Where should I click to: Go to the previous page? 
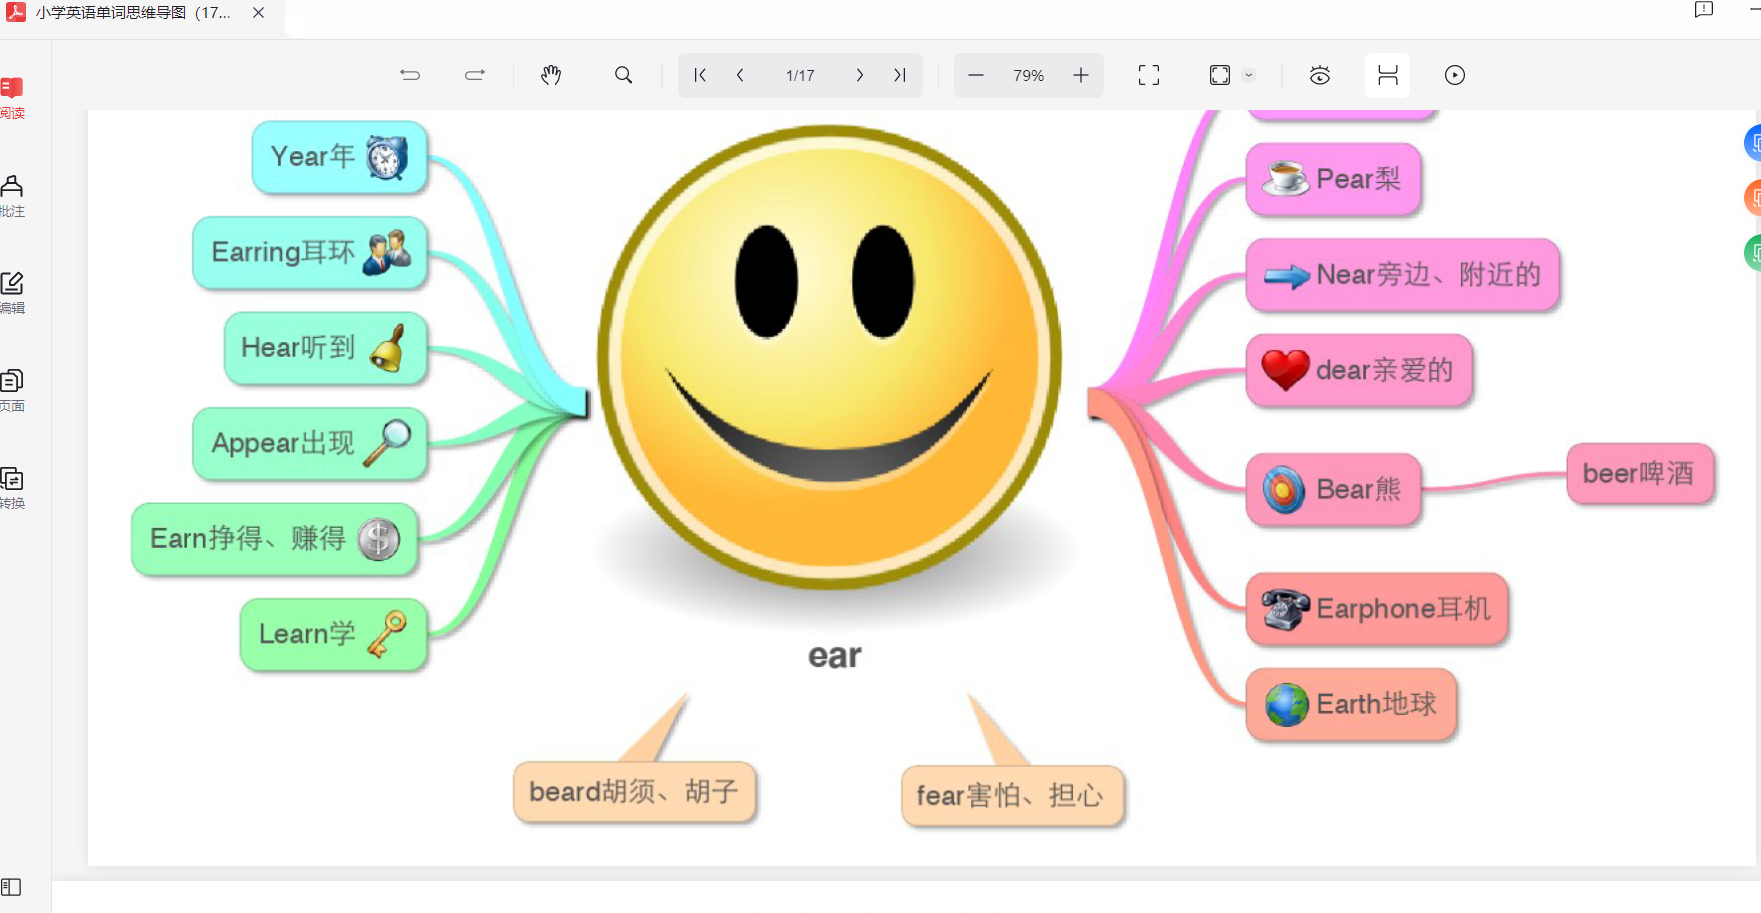[740, 75]
